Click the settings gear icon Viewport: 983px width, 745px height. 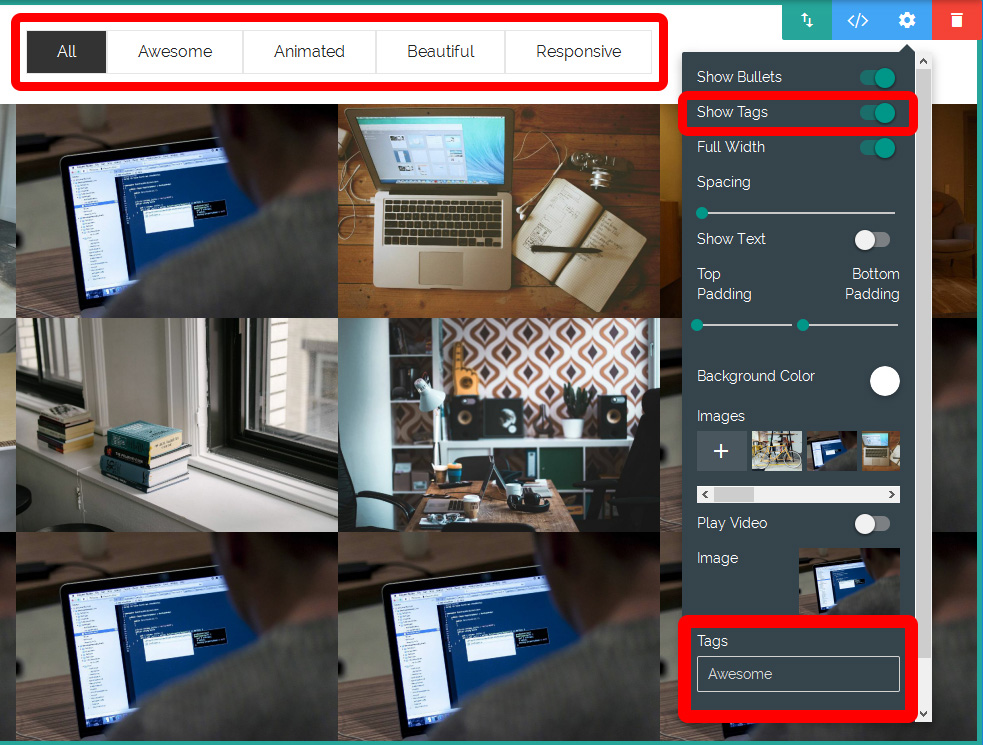click(x=907, y=20)
